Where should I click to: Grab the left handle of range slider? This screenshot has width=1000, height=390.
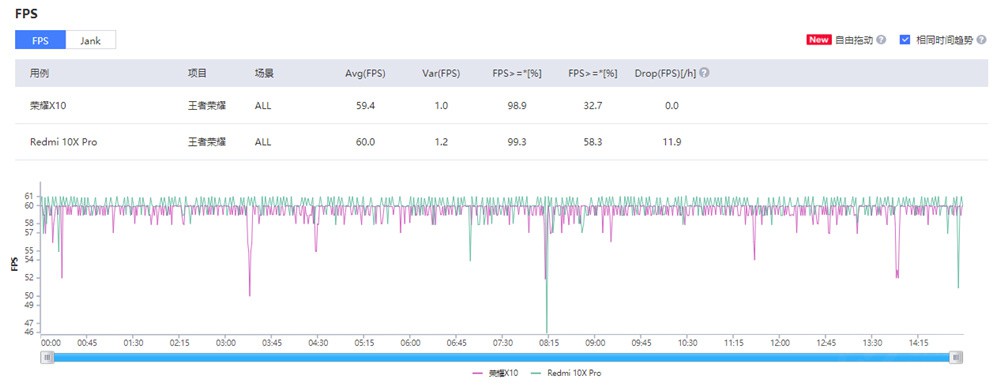point(47,358)
